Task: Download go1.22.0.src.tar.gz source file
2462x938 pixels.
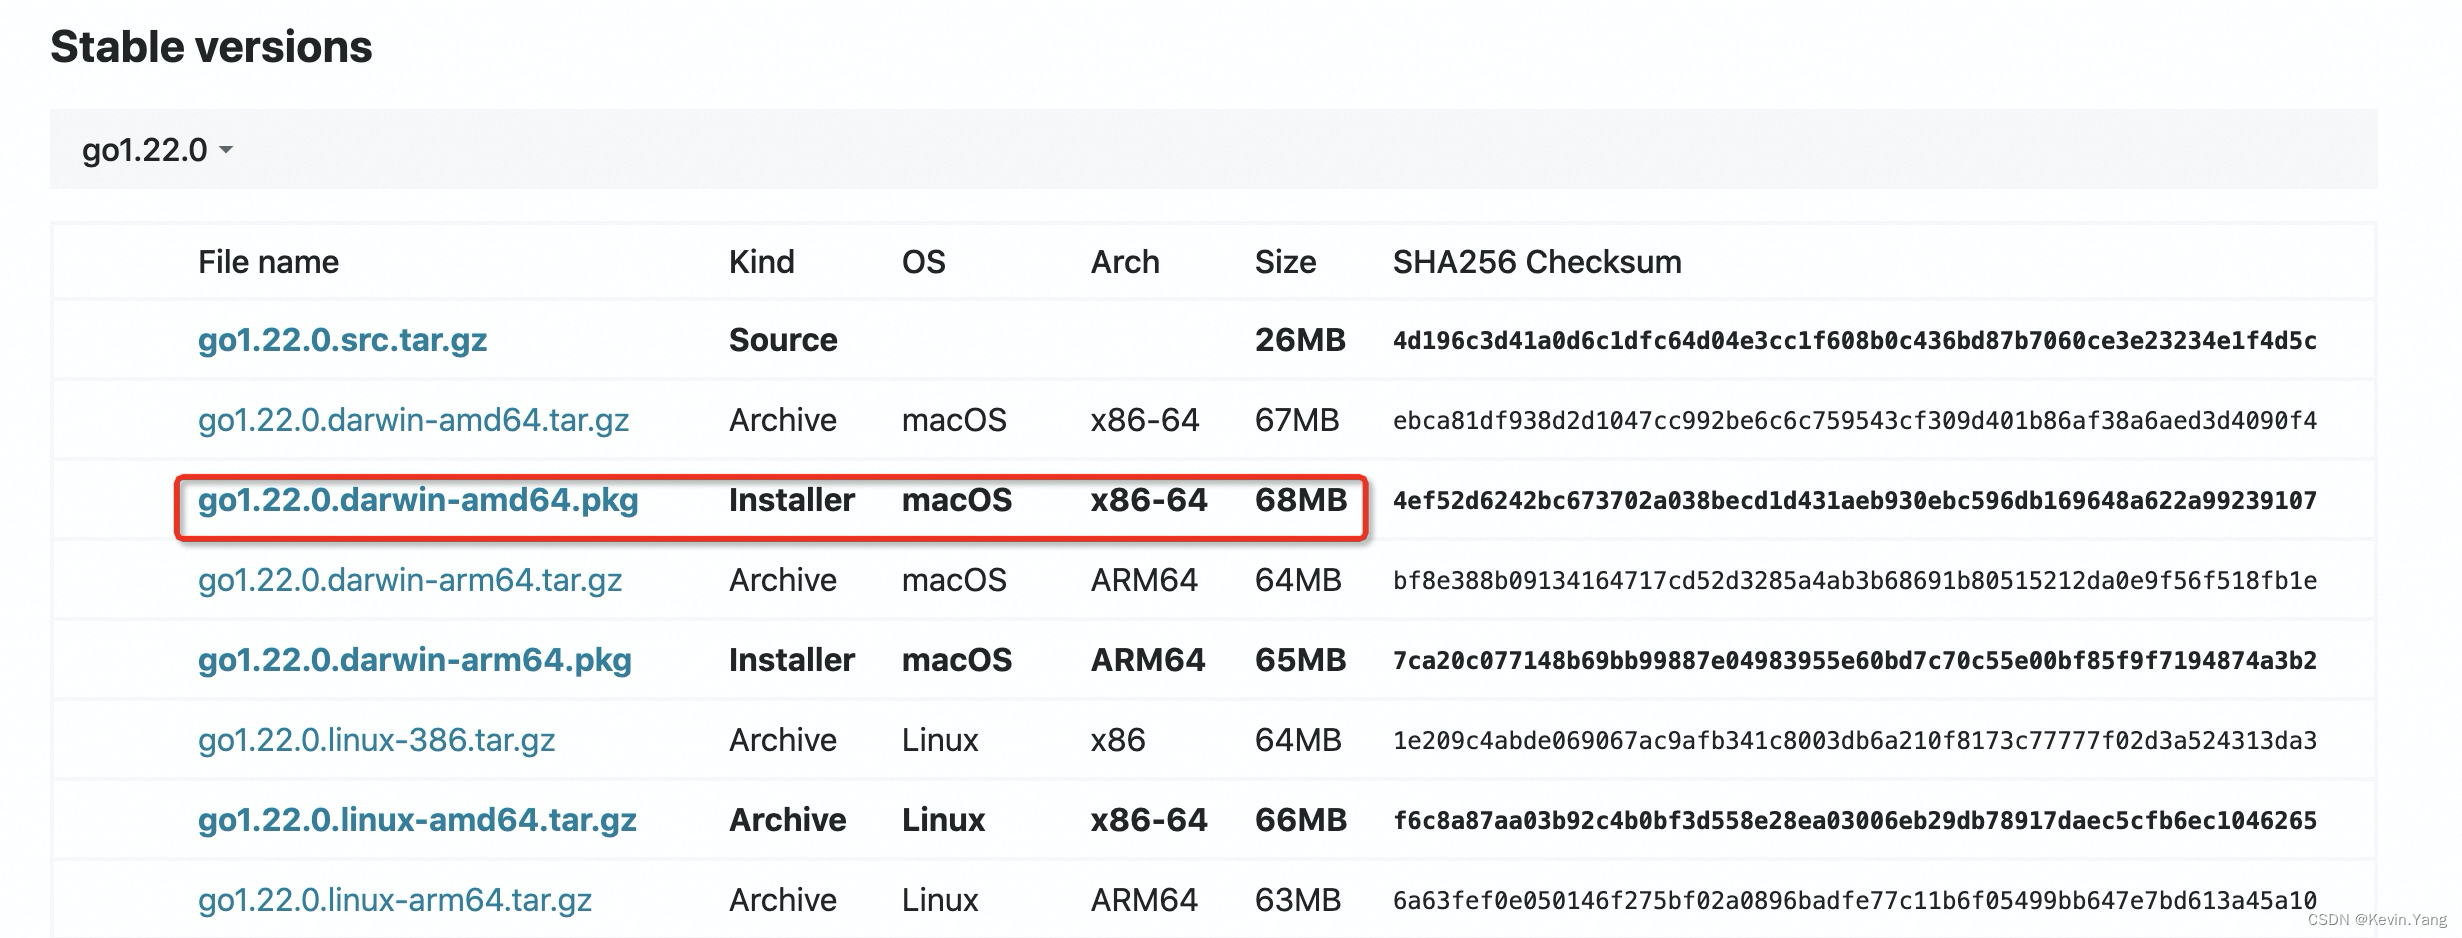Action: 342,340
